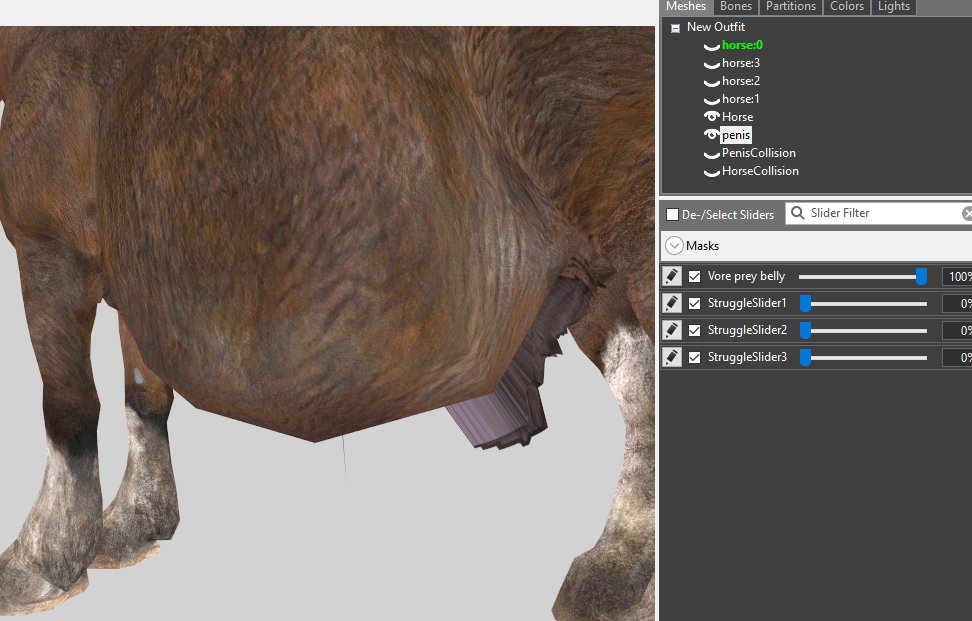Click the Vore prey belly slider name

(x=746, y=276)
